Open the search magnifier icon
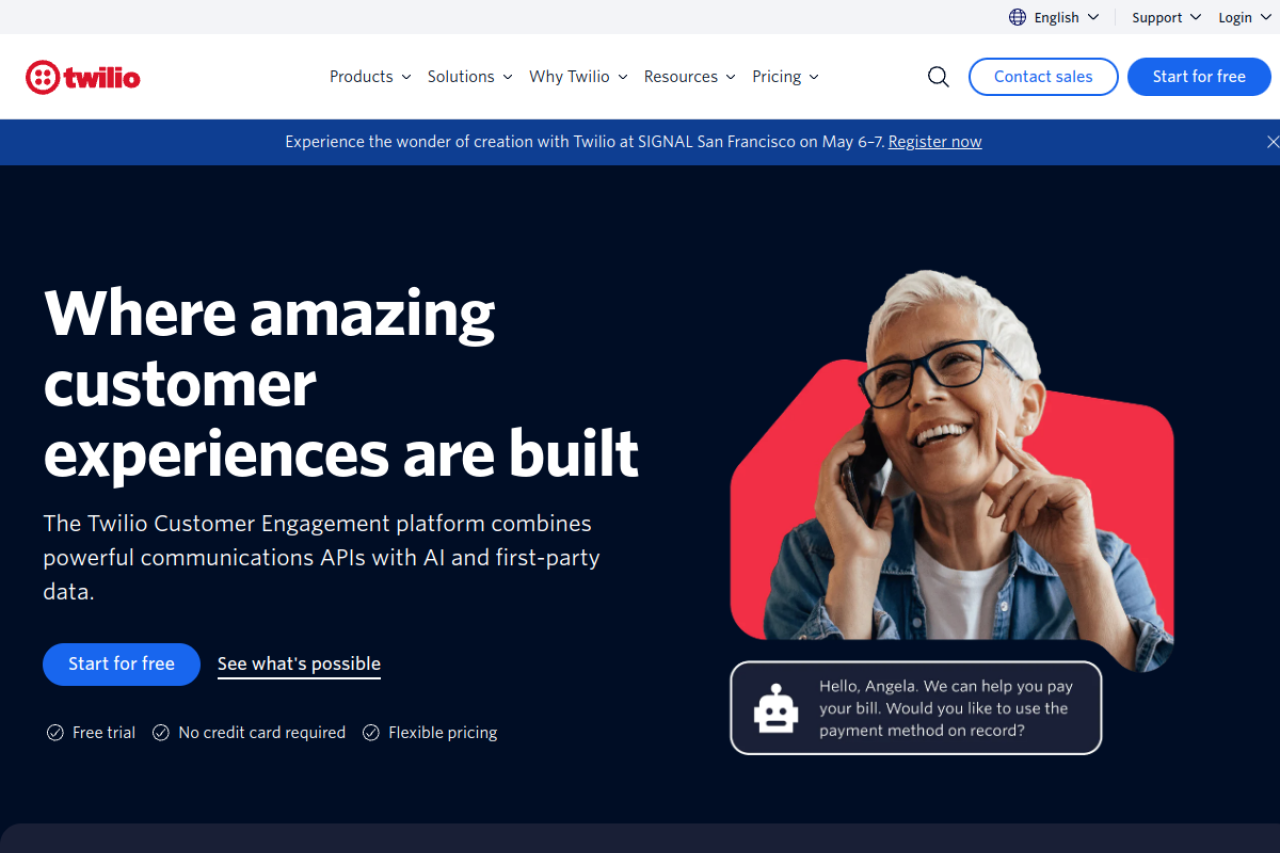Screen dimensions: 1280x853 pyautogui.click(x=938, y=77)
